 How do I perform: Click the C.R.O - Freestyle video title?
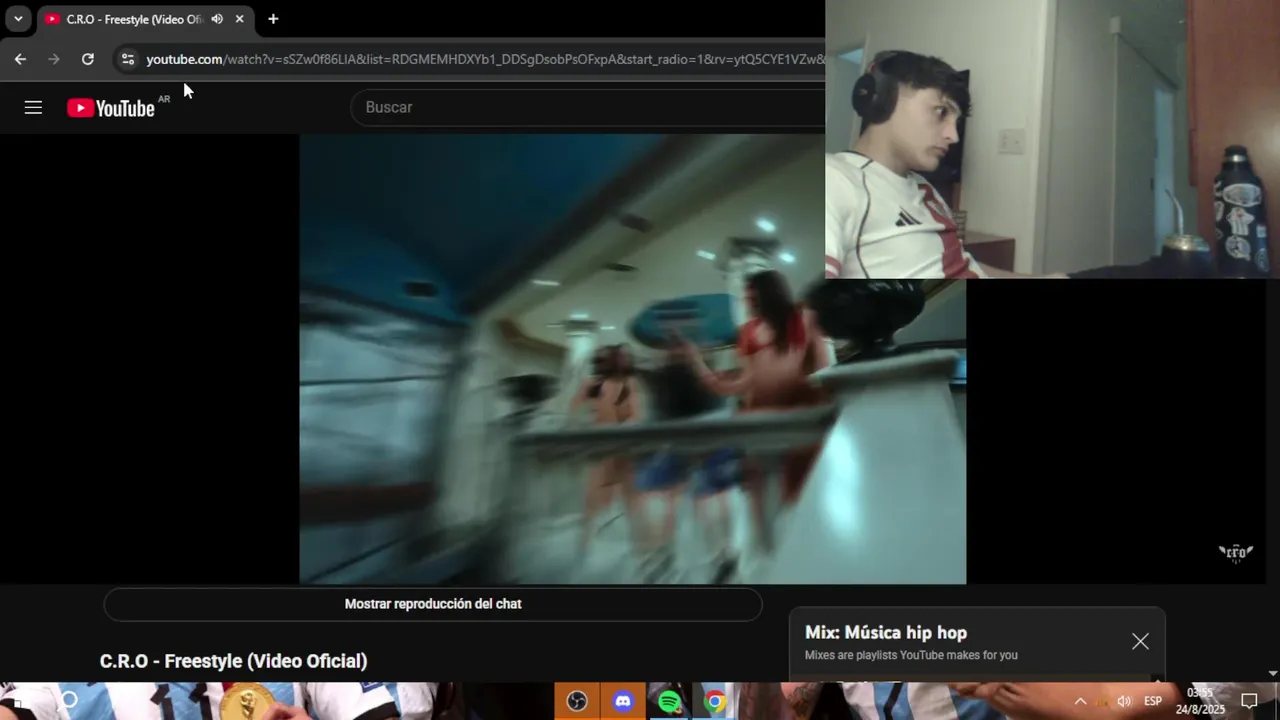tap(233, 661)
